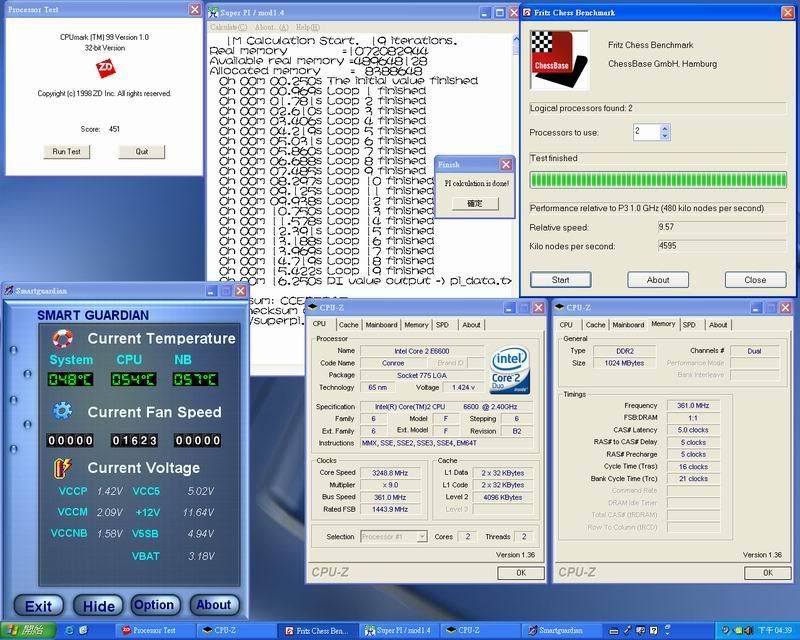The height and width of the screenshot is (640, 800).
Task: Switch to About tab in right CPU-Z window
Action: (718, 325)
